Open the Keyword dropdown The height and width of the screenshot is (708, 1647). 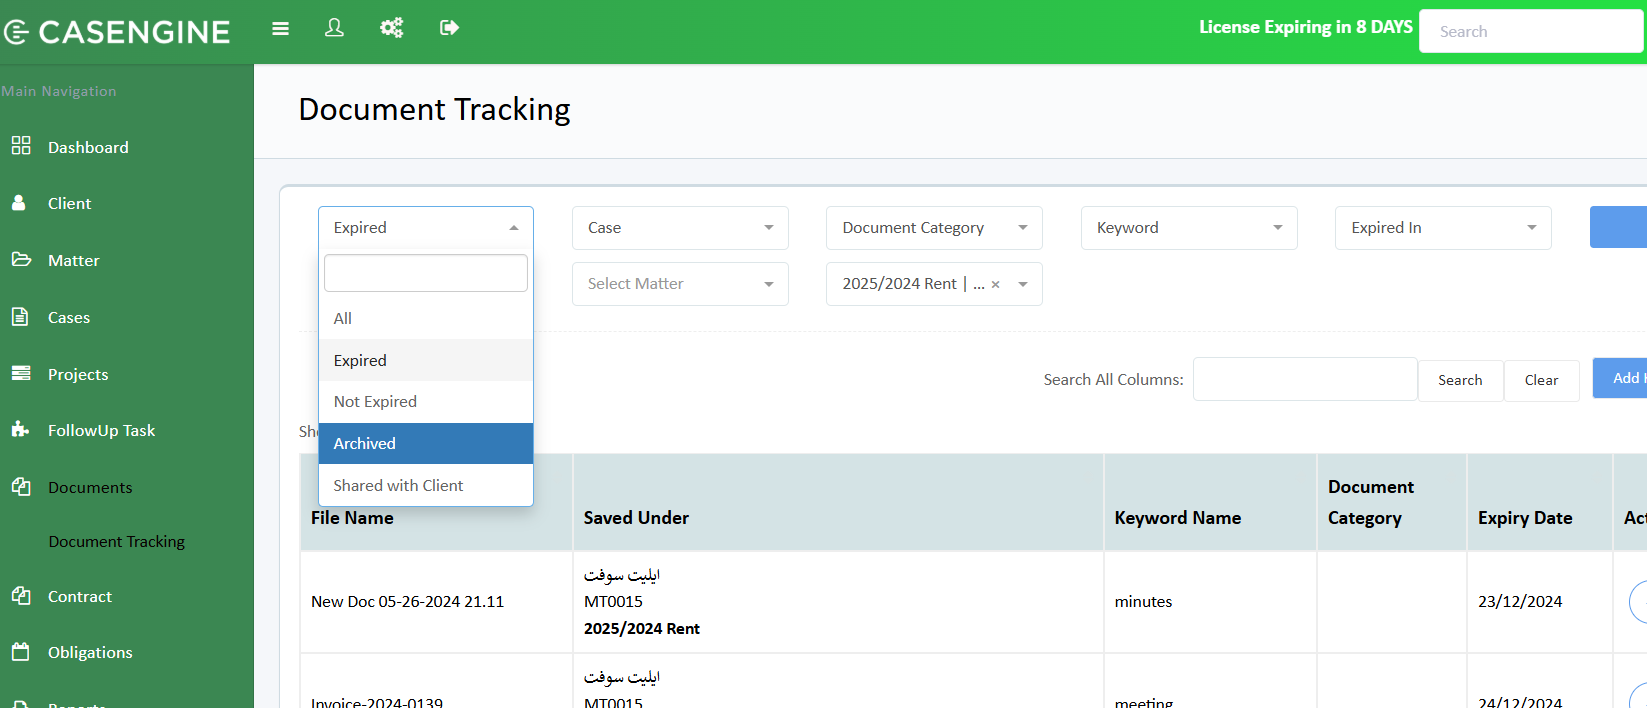(1189, 228)
